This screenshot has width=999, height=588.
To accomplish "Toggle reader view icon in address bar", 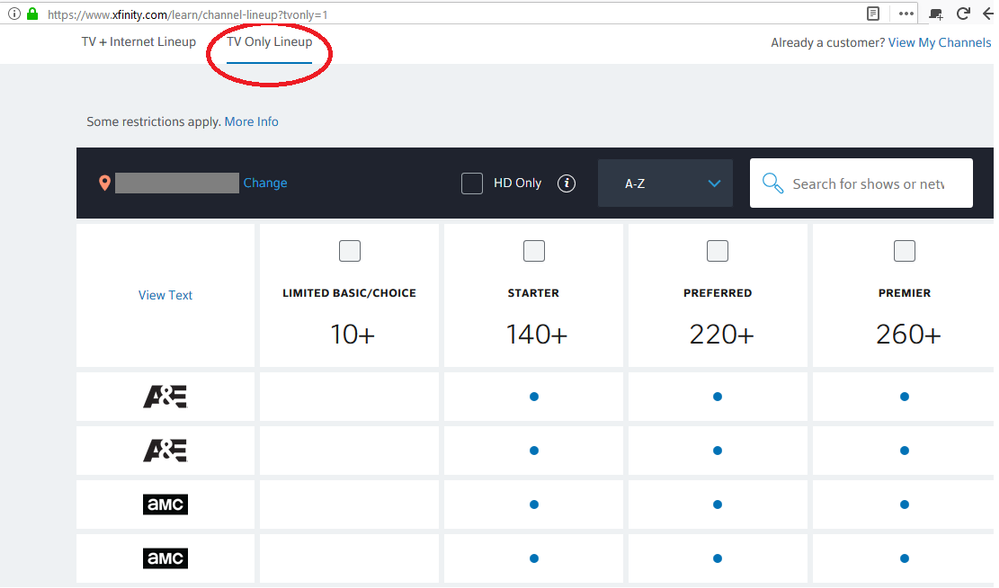I will (x=874, y=14).
